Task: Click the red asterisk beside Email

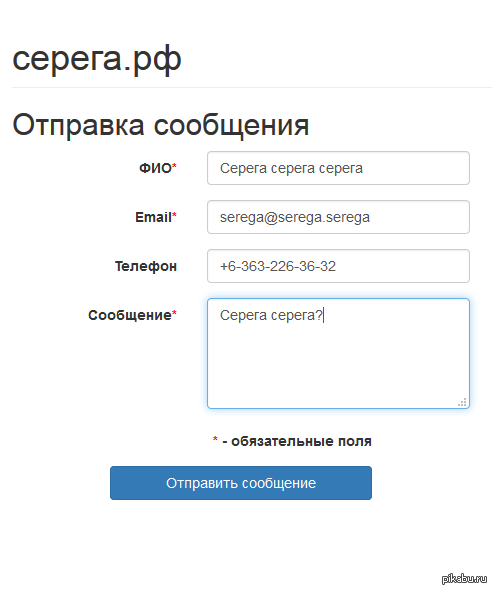Action: point(174,214)
